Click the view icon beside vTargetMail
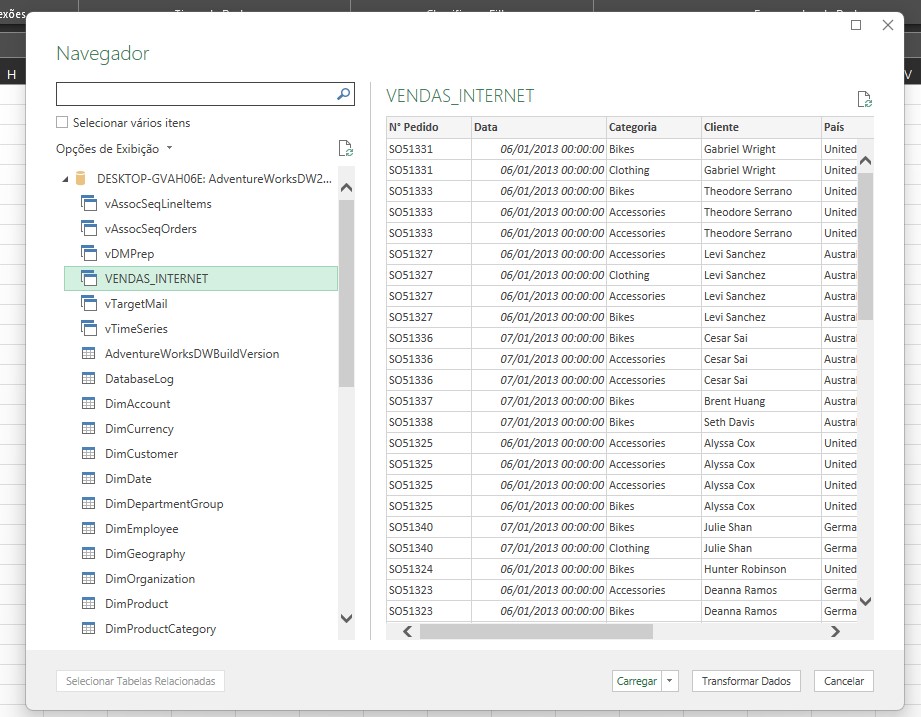This screenshot has height=717, width=921. coord(91,304)
